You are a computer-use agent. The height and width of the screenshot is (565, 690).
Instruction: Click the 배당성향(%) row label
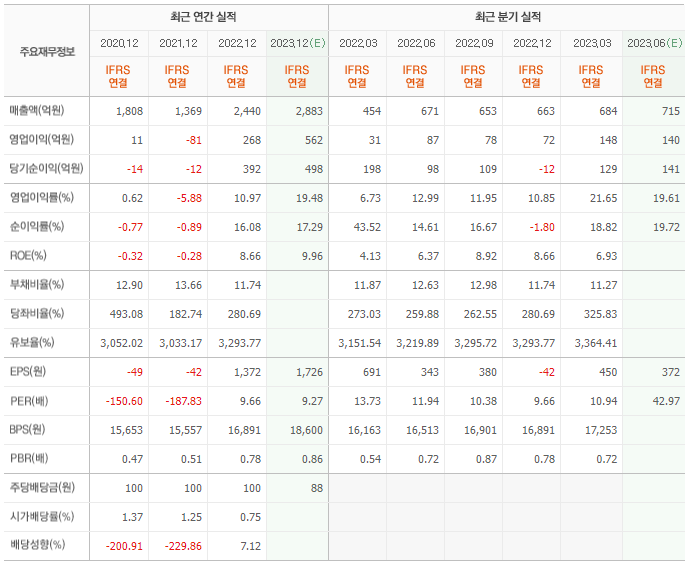(x=37, y=545)
